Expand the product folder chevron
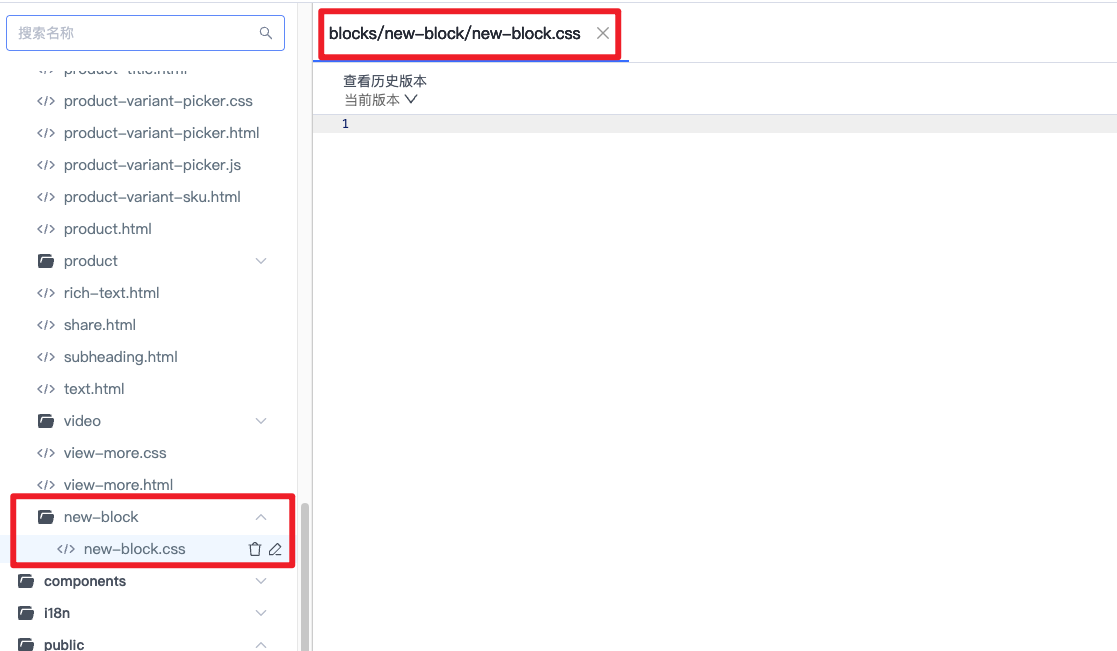 261,261
